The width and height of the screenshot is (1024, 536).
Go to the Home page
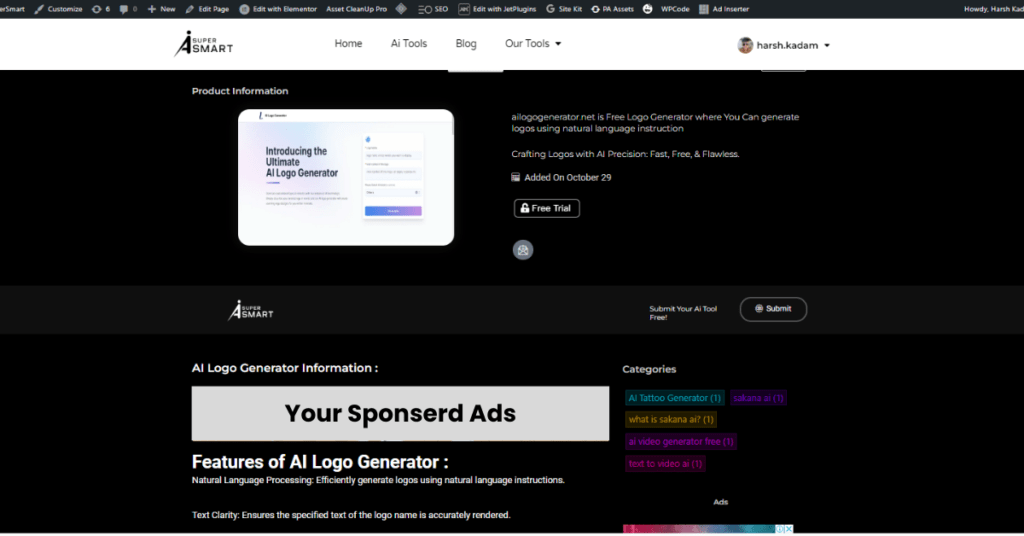coord(348,44)
